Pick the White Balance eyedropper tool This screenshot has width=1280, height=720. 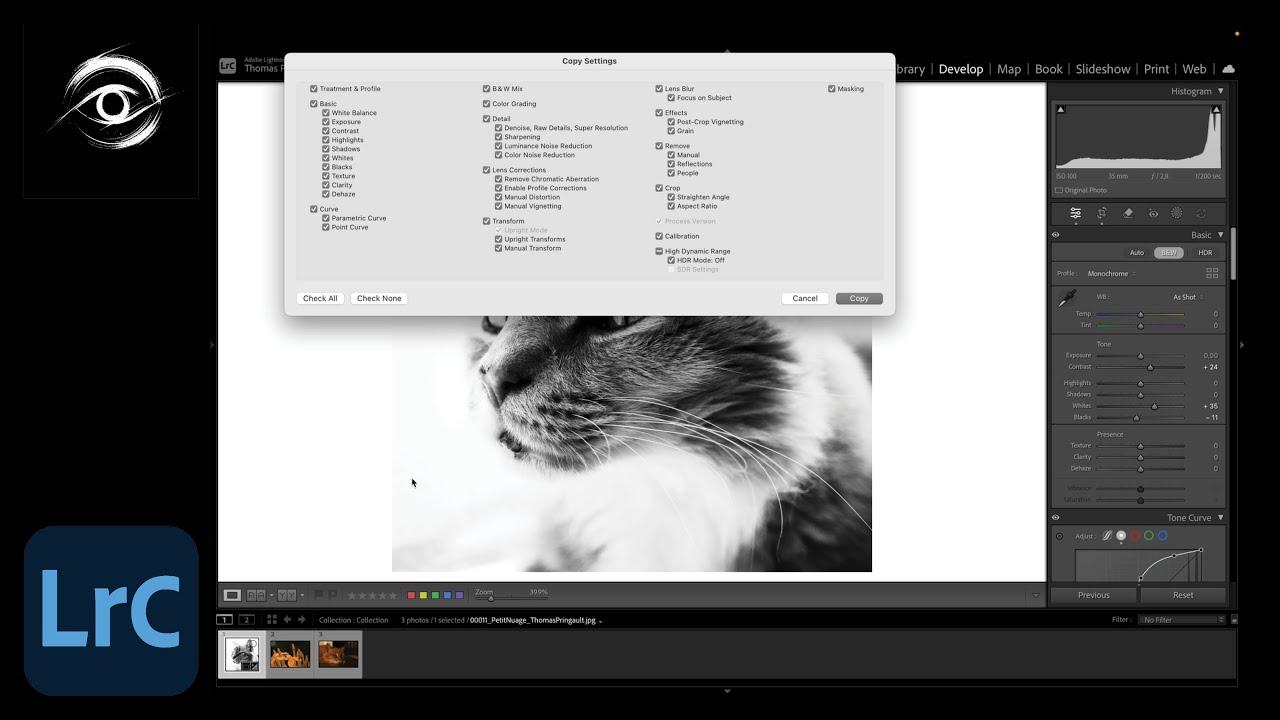pos(1068,298)
